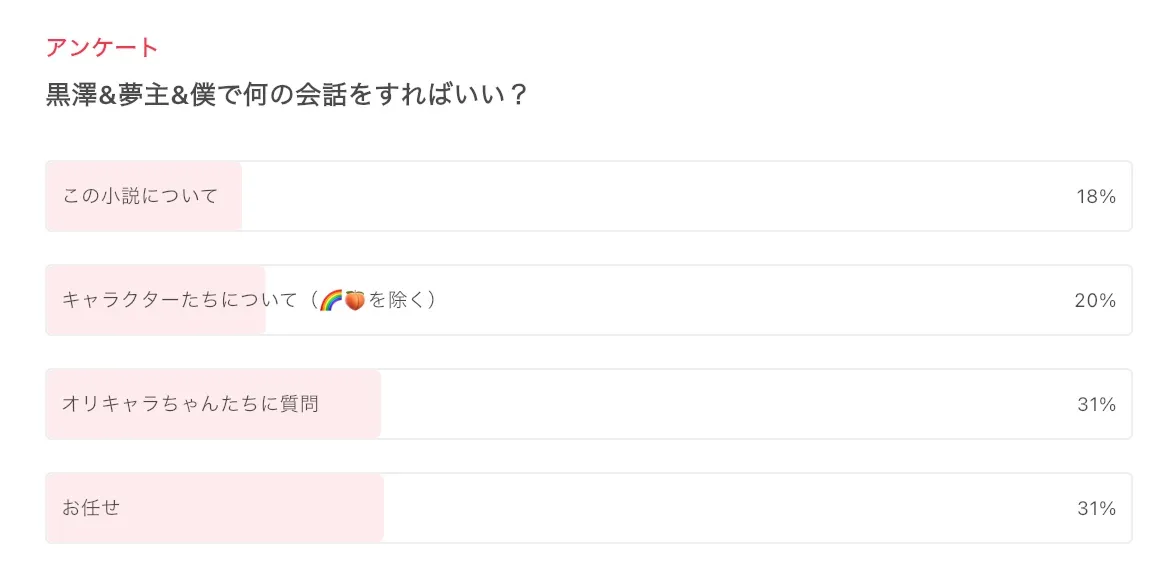Viewport: 1165px width, 574px height.
Task: Click the 18% result for この小説について
Action: 1095,197
